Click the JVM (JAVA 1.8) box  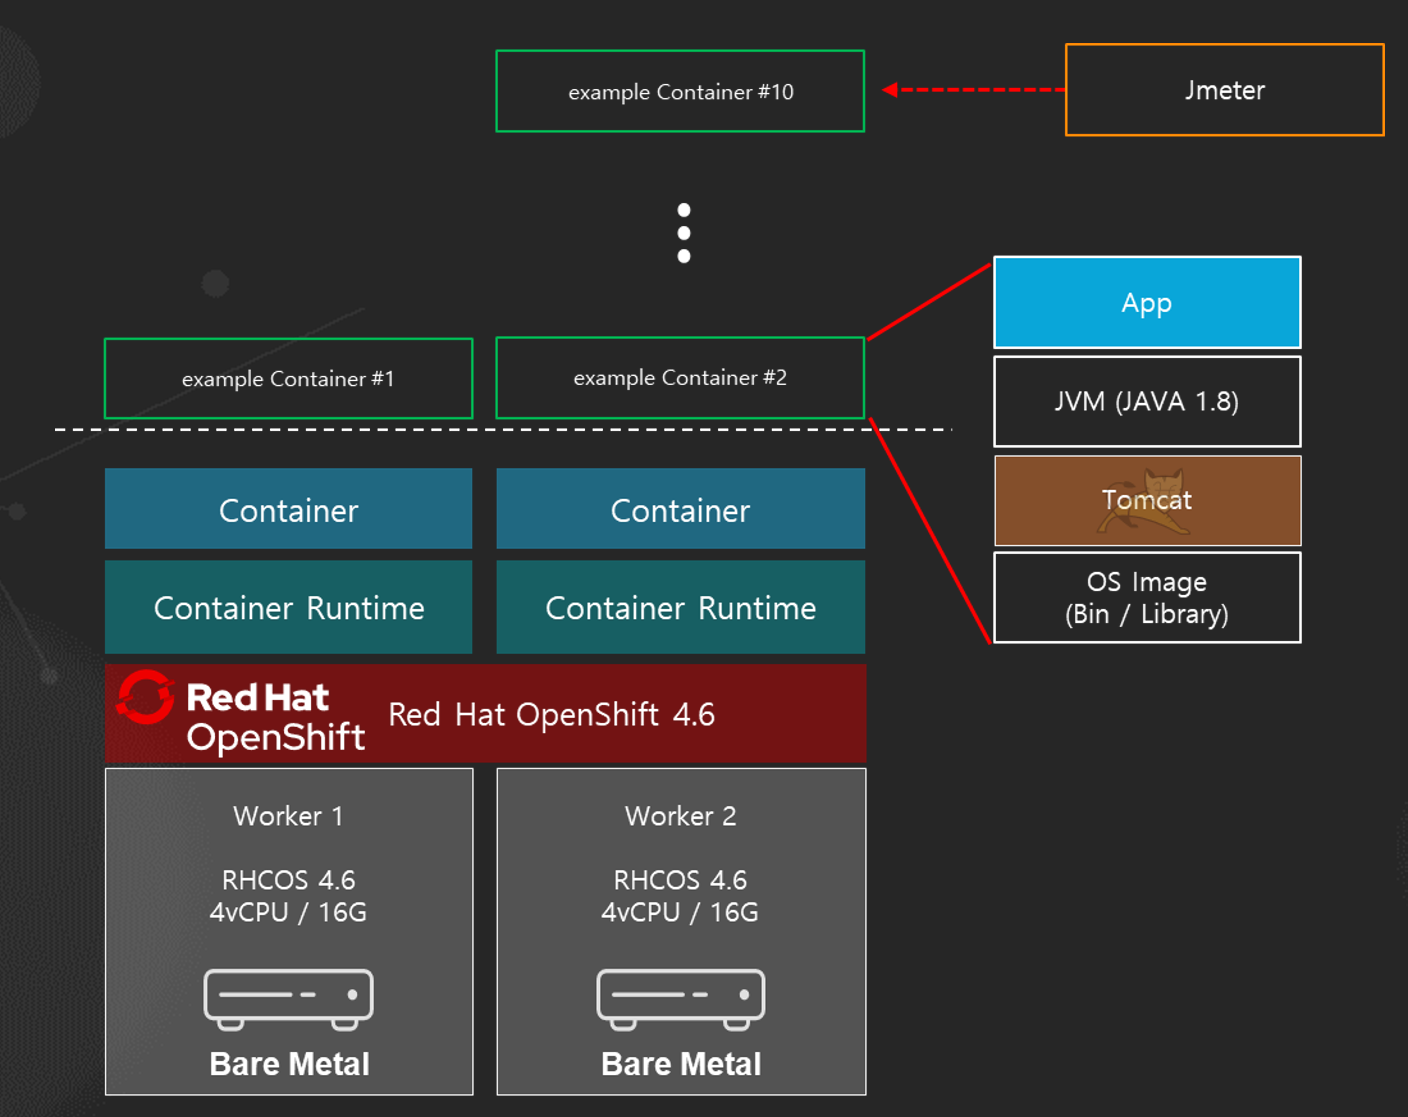click(1147, 402)
